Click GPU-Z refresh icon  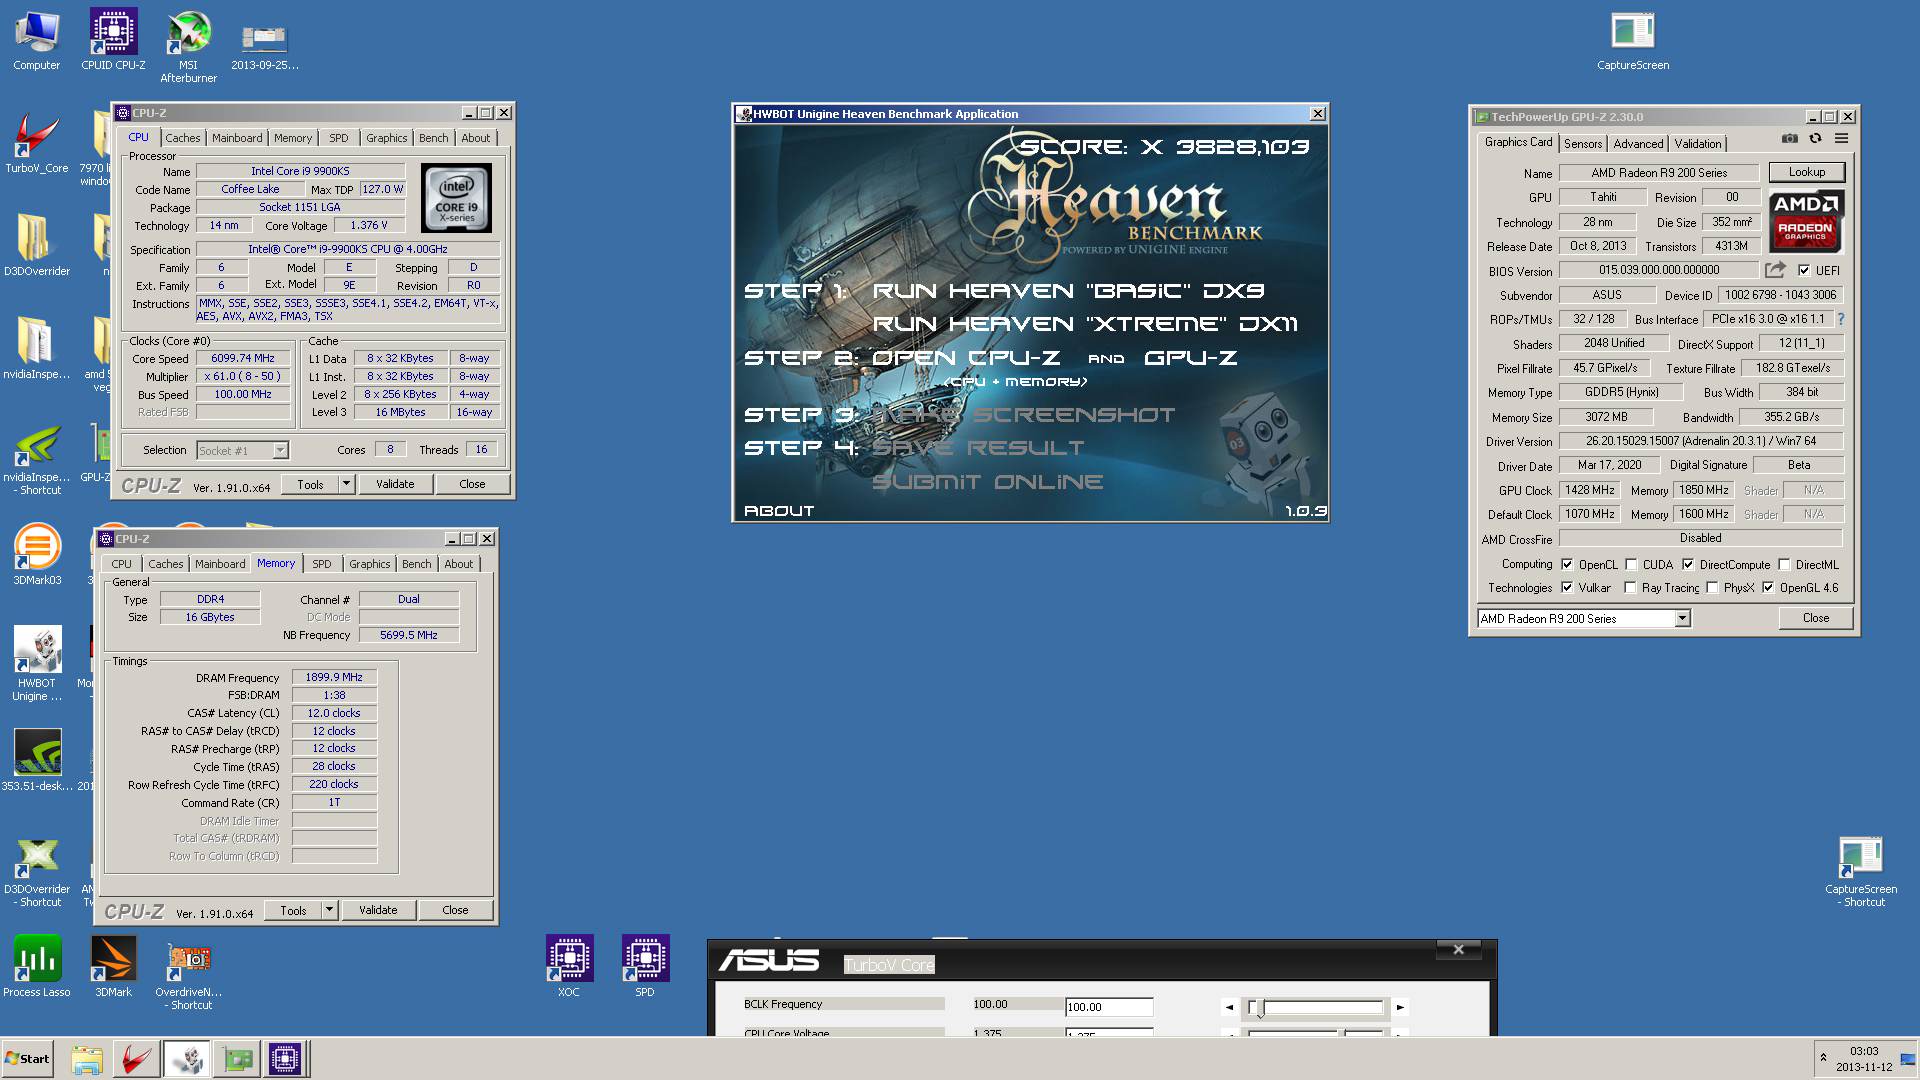point(1815,139)
